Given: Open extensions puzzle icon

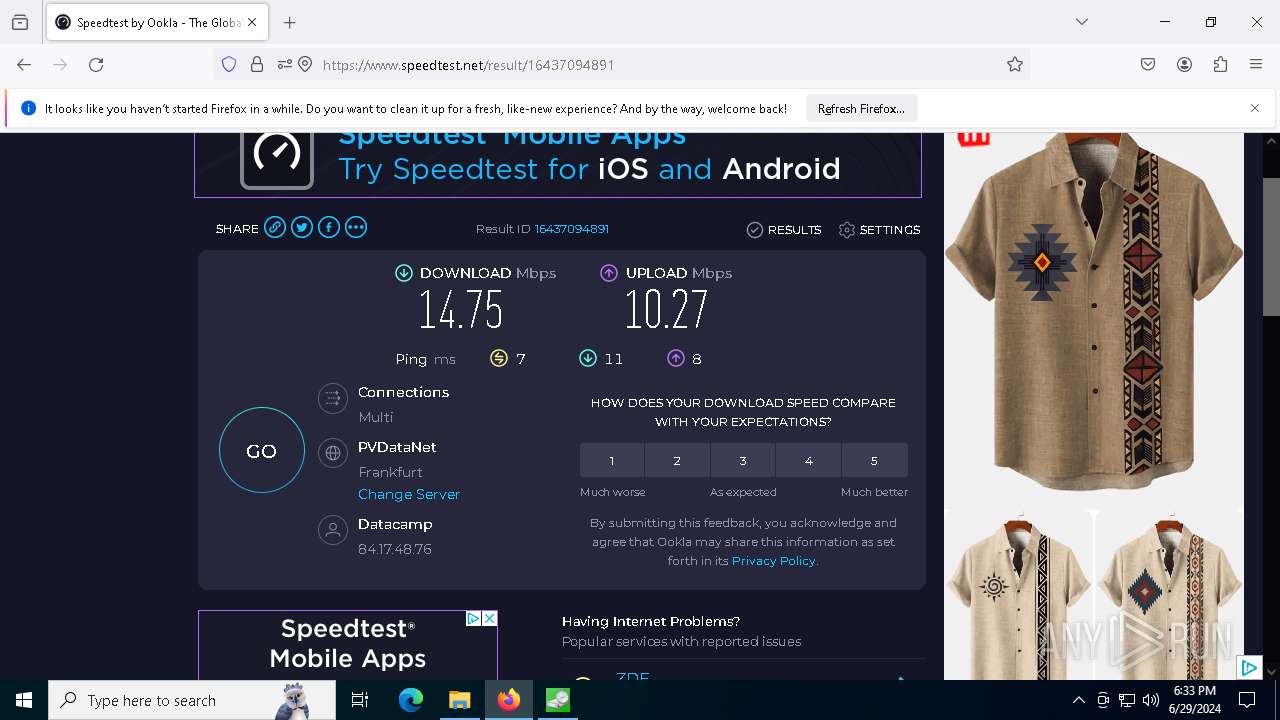Looking at the screenshot, I should tap(1220, 64).
